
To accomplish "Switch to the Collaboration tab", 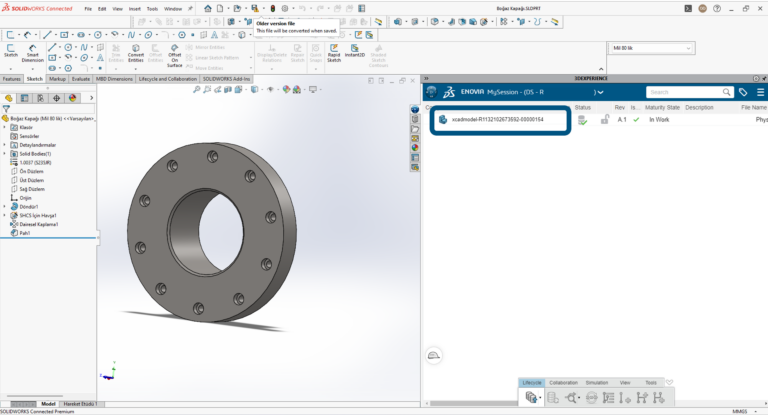I will click(x=563, y=382).
